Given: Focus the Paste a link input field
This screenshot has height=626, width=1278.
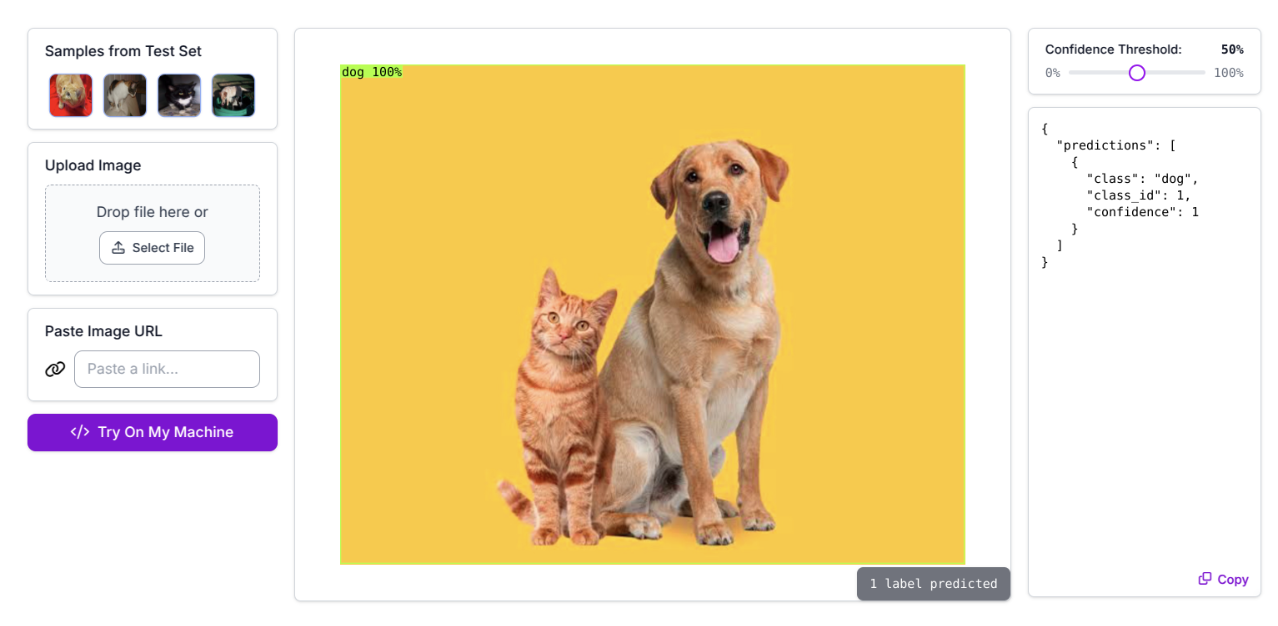Looking at the screenshot, I should pos(167,369).
